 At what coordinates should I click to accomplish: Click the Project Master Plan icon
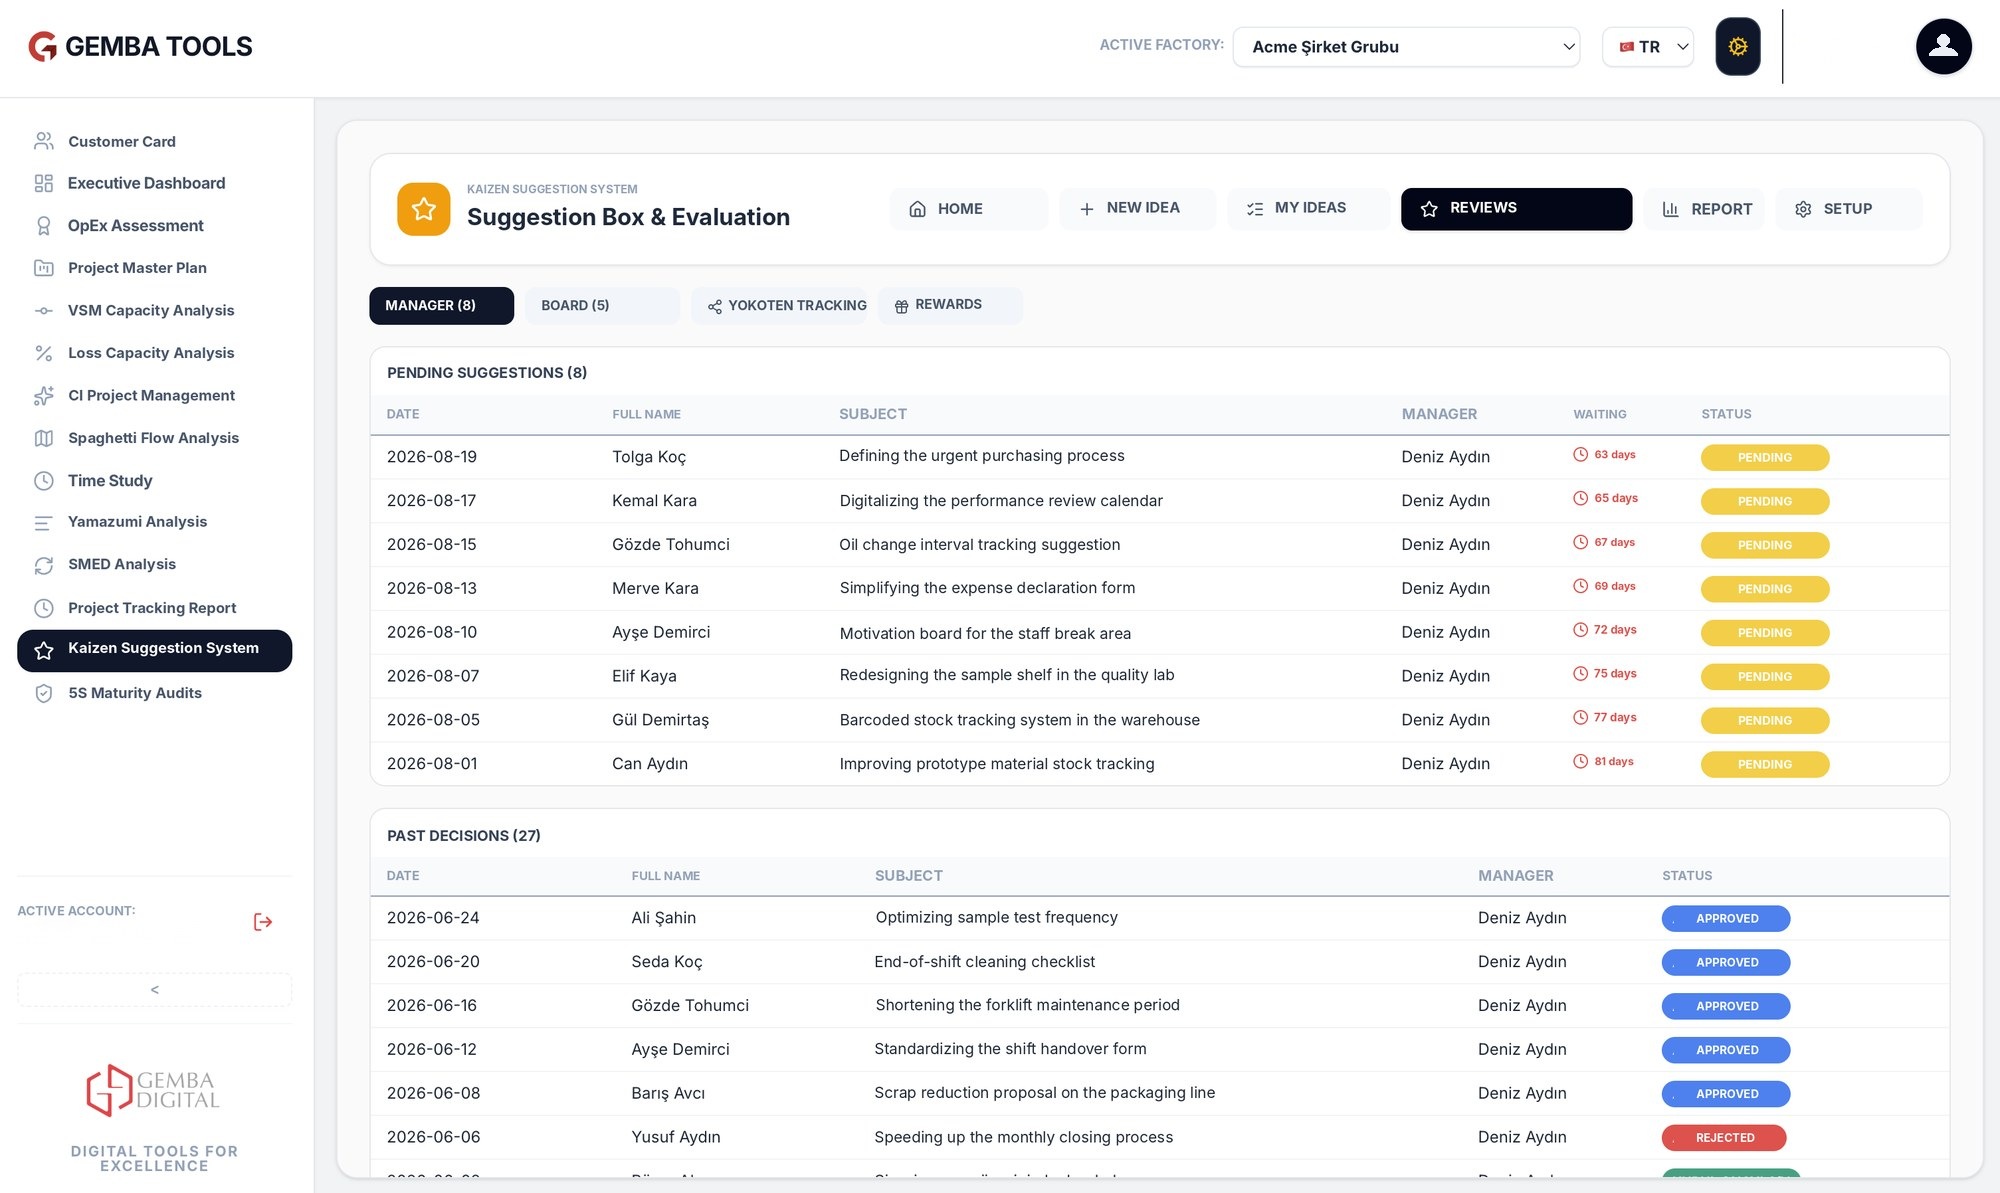coord(43,268)
